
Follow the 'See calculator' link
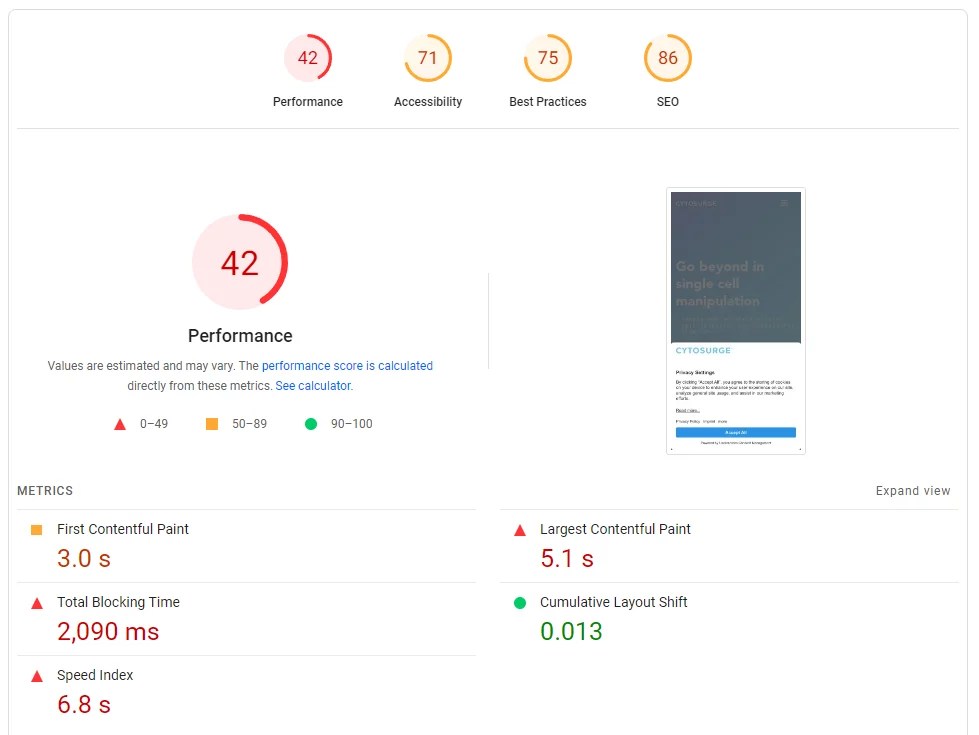[313, 386]
